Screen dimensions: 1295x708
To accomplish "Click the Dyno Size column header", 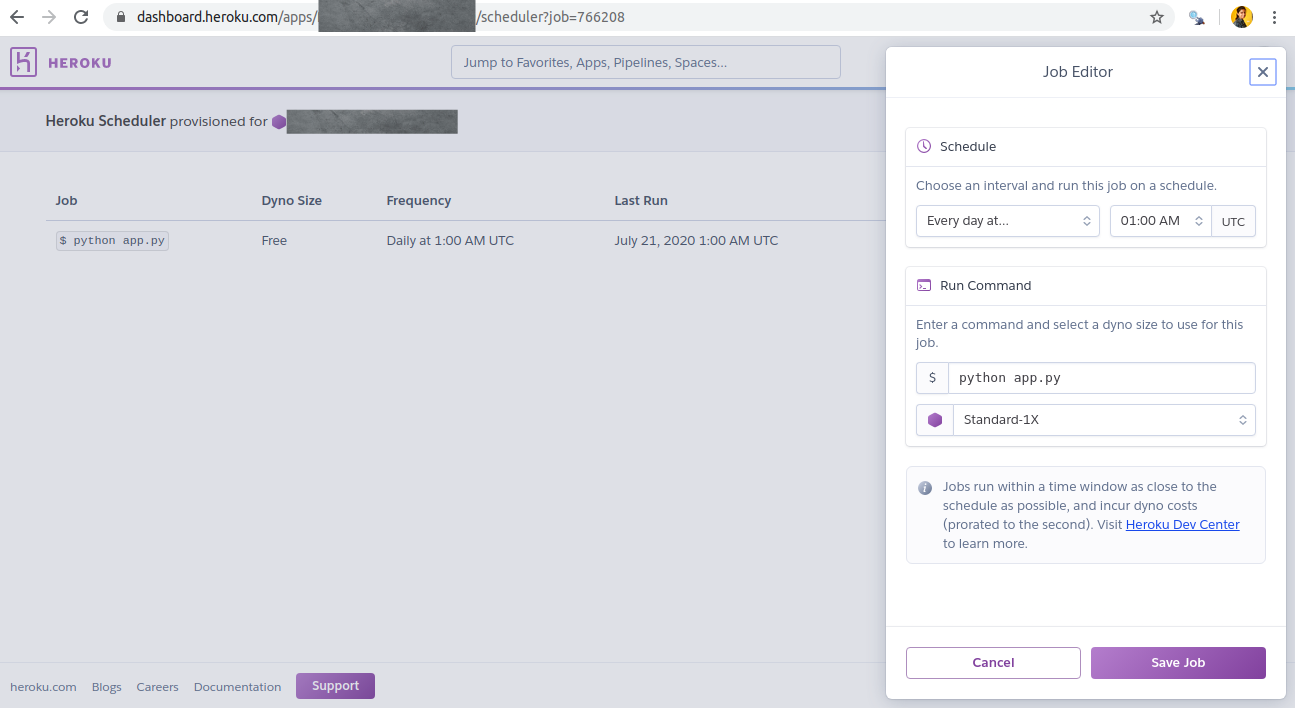I will pos(292,201).
